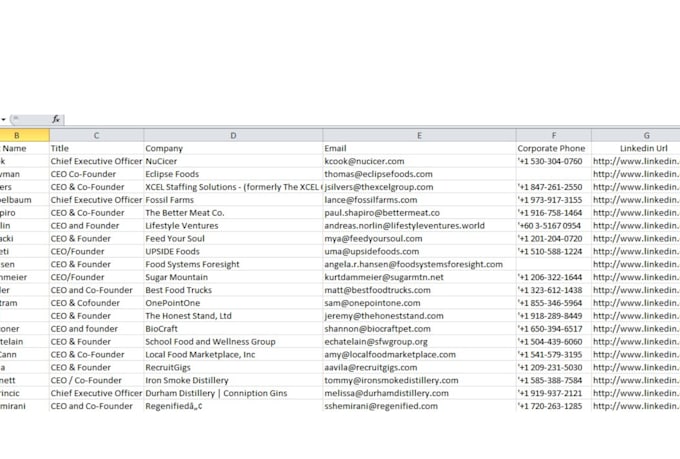The width and height of the screenshot is (680, 459).
Task: Click email kcook@nucicer.com
Action: (x=364, y=161)
